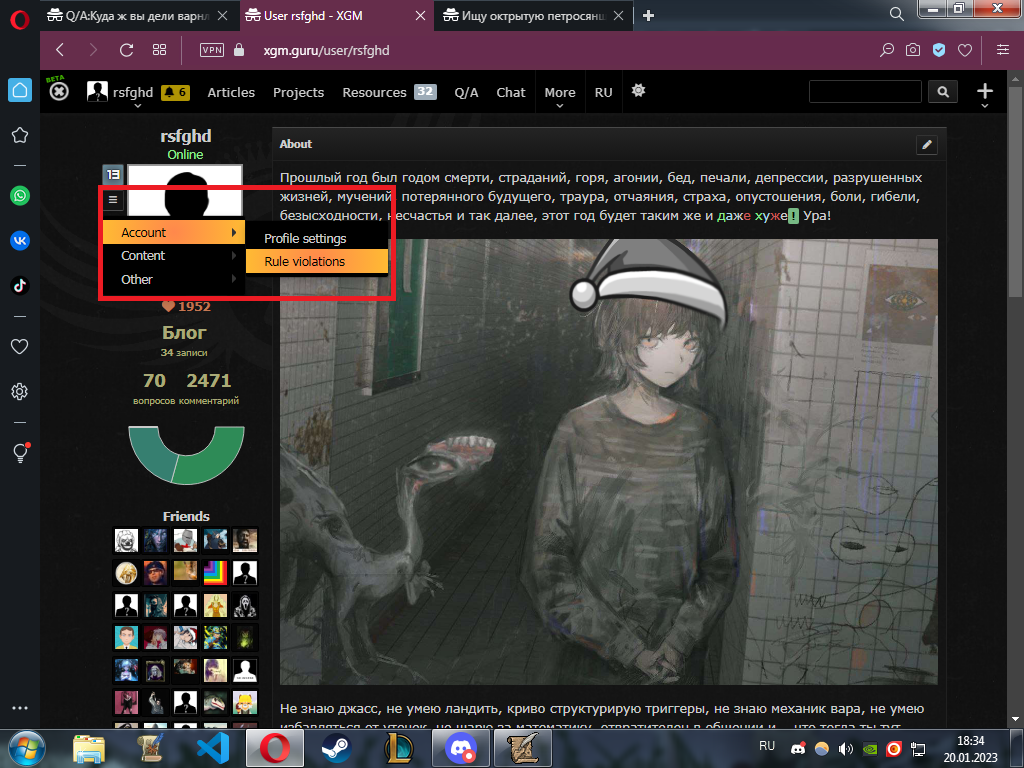The width and height of the screenshot is (1024, 768).
Task: Open Steam from the taskbar
Action: click(x=336, y=748)
